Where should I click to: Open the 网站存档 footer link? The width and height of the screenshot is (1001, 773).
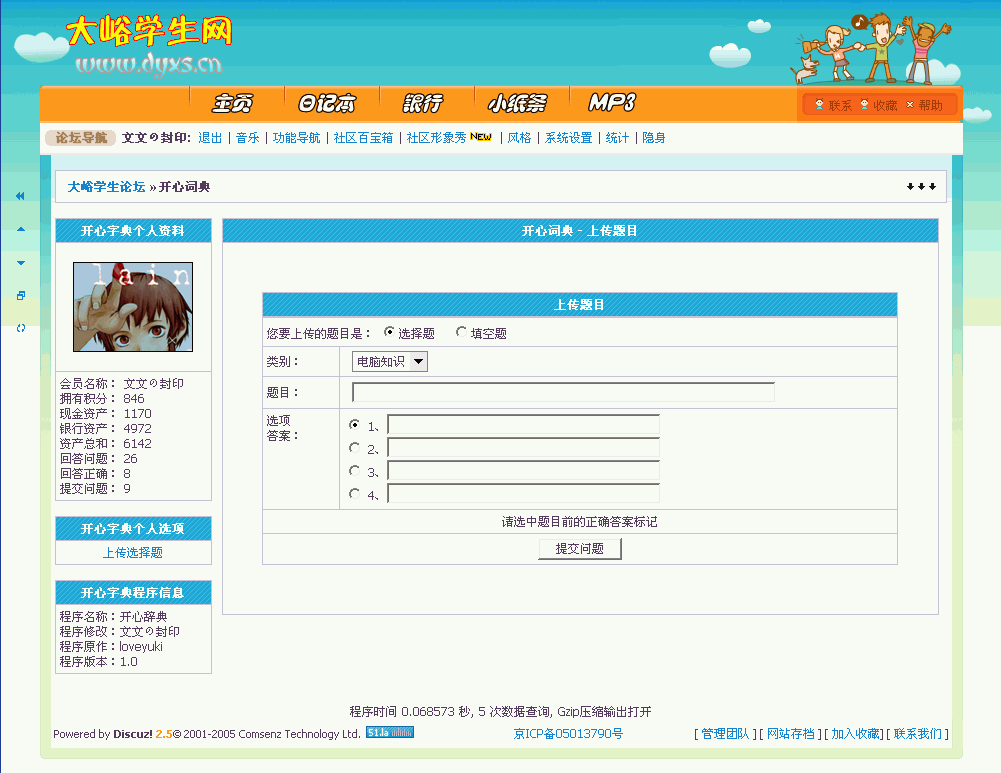click(x=790, y=734)
